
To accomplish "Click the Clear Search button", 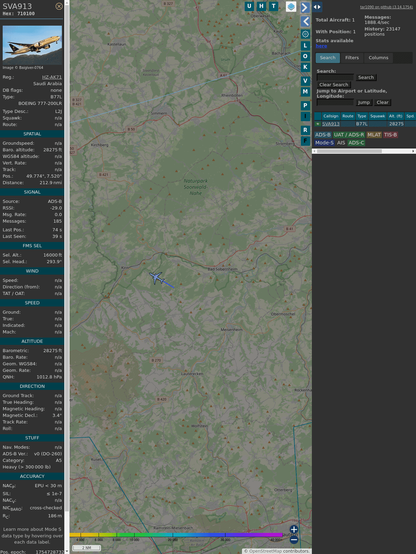I will click(x=334, y=85).
